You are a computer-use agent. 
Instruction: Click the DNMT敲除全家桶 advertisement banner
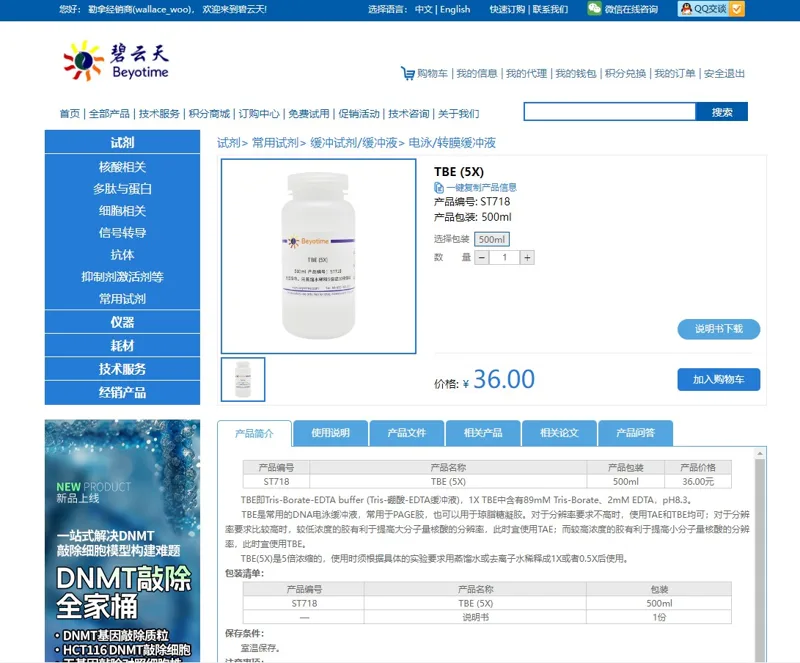pos(122,541)
